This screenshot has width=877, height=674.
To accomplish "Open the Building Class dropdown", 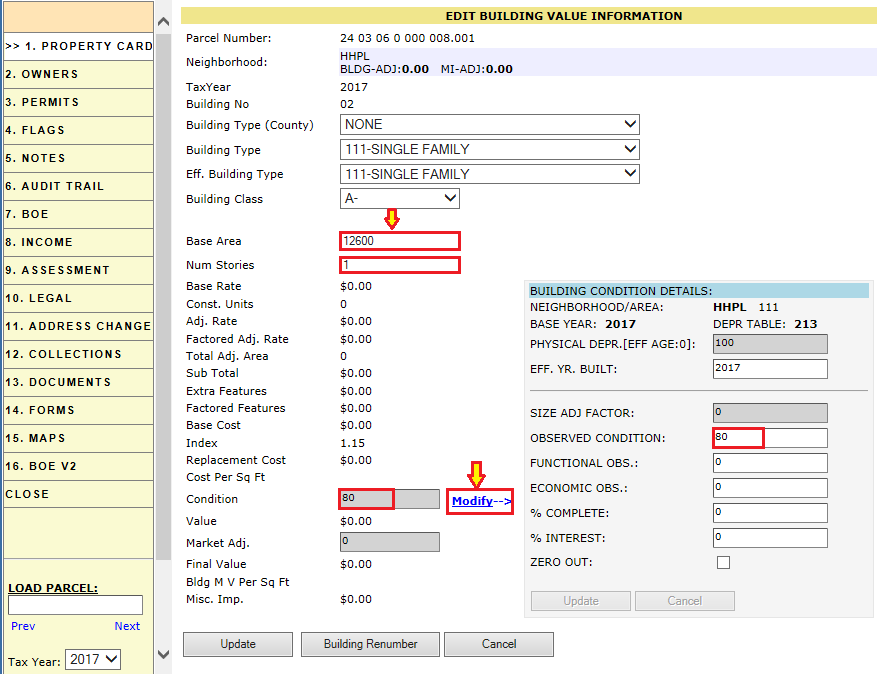I will tap(400, 199).
